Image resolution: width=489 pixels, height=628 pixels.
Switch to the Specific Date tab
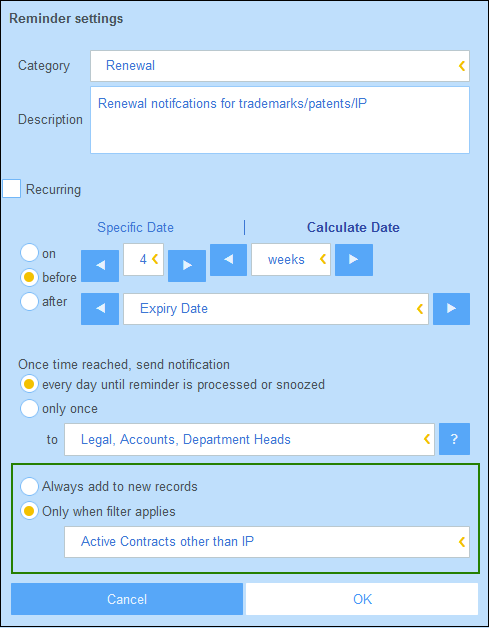coord(135,227)
